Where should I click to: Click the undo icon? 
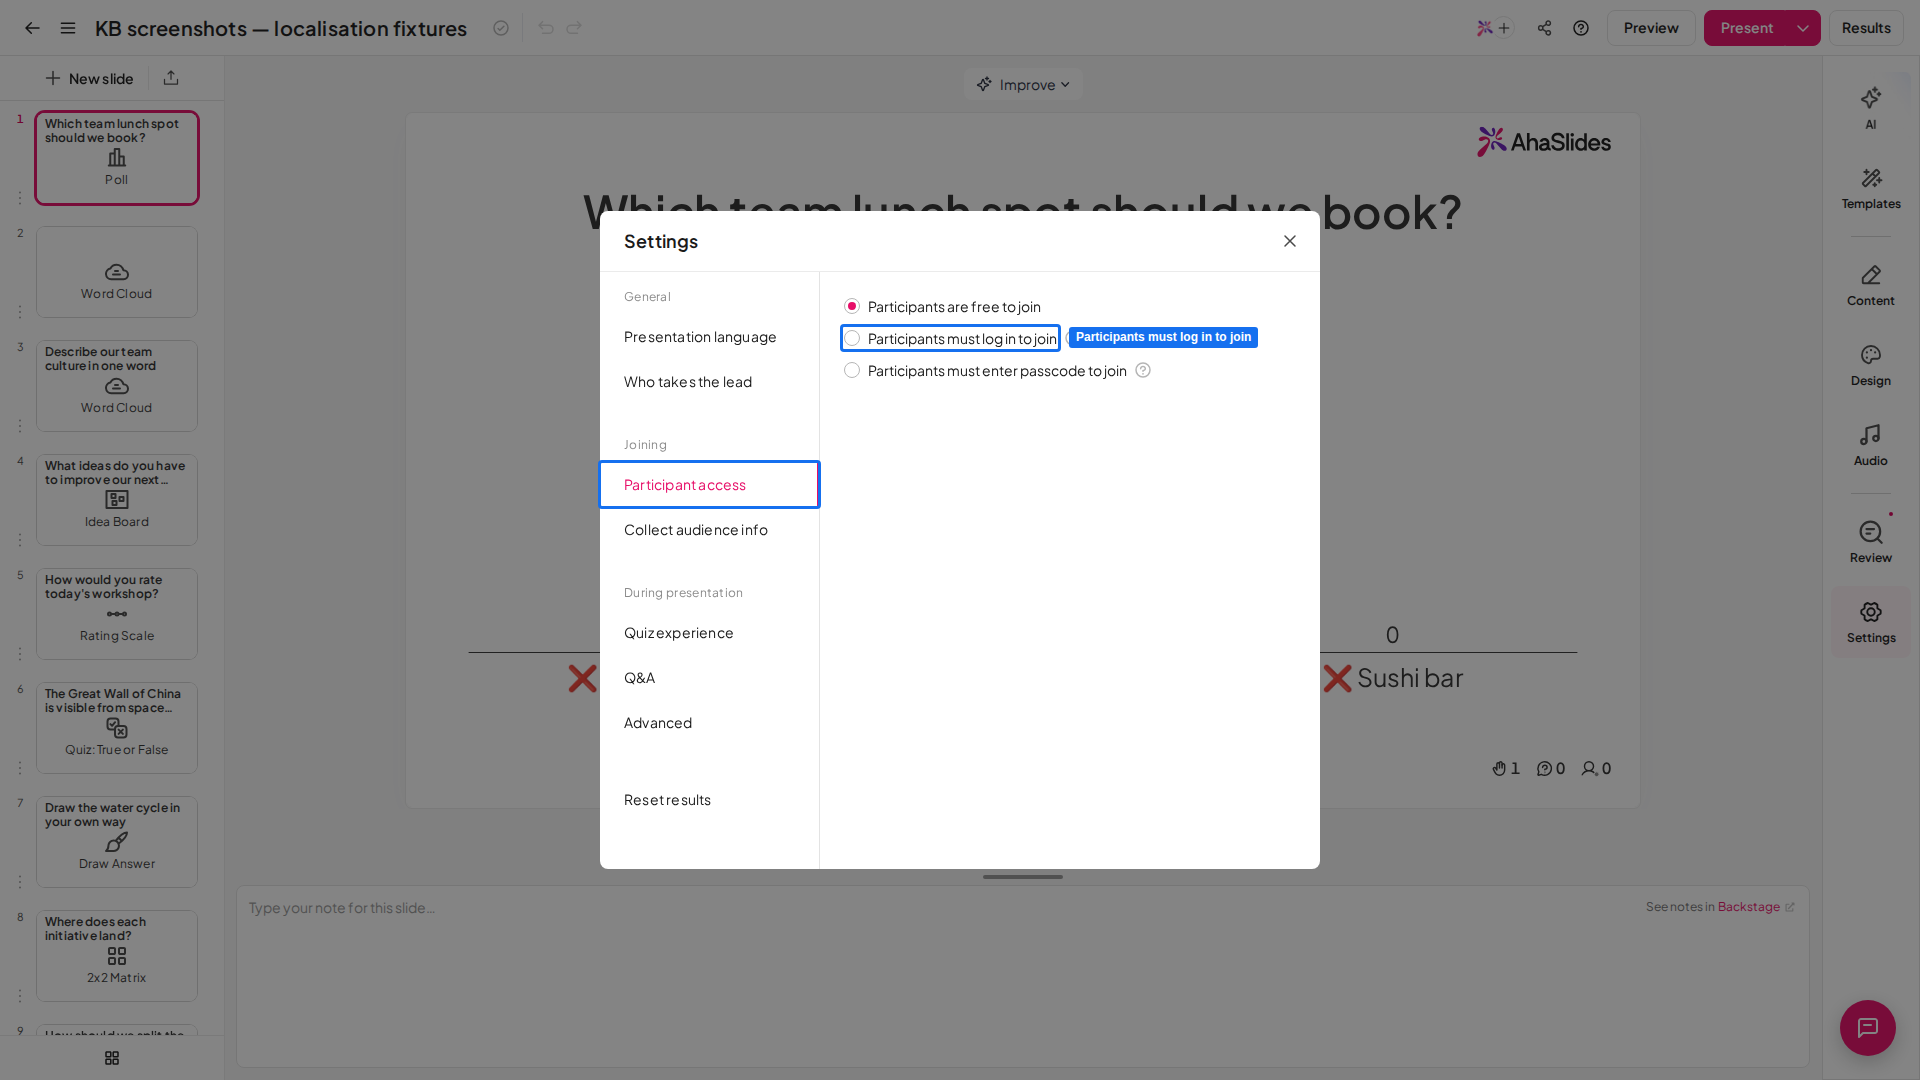[x=545, y=28]
